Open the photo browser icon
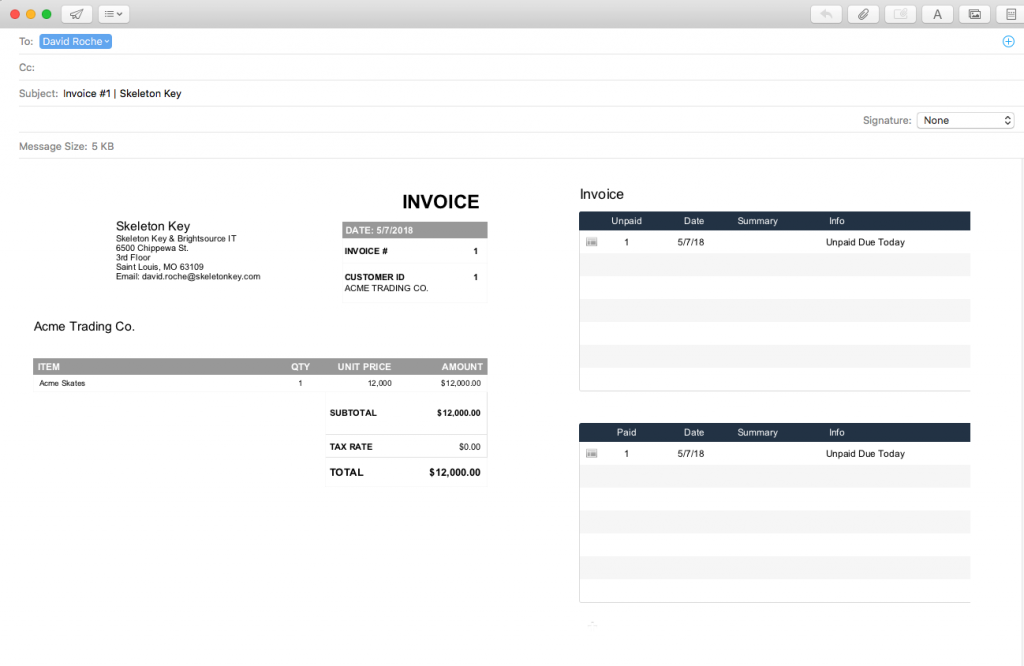1024x666 pixels. [x=975, y=14]
